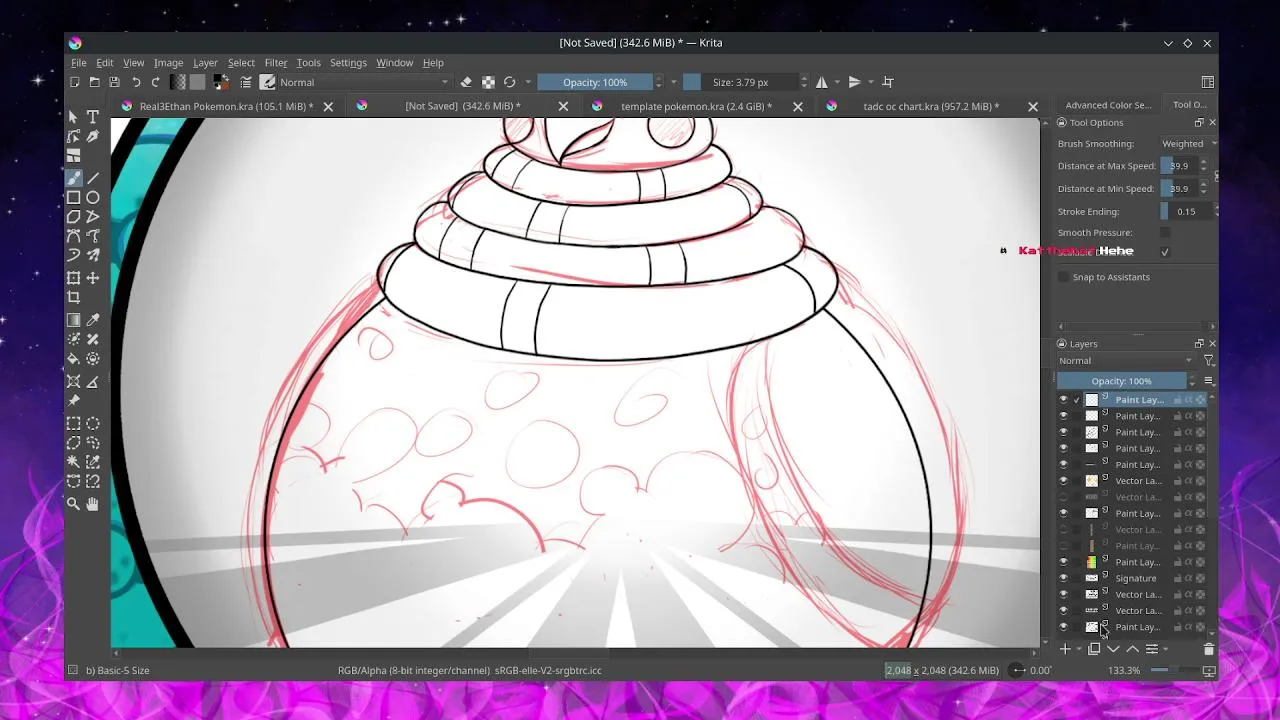Image resolution: width=1280 pixels, height=720 pixels.
Task: Select the Ellipse tool
Action: point(93,198)
